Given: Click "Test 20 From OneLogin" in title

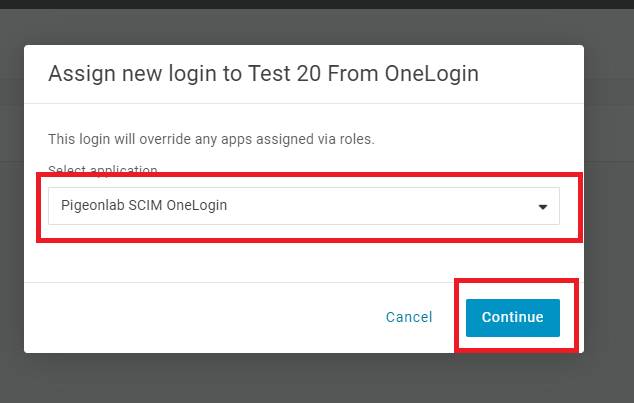Looking at the screenshot, I should [x=363, y=74].
